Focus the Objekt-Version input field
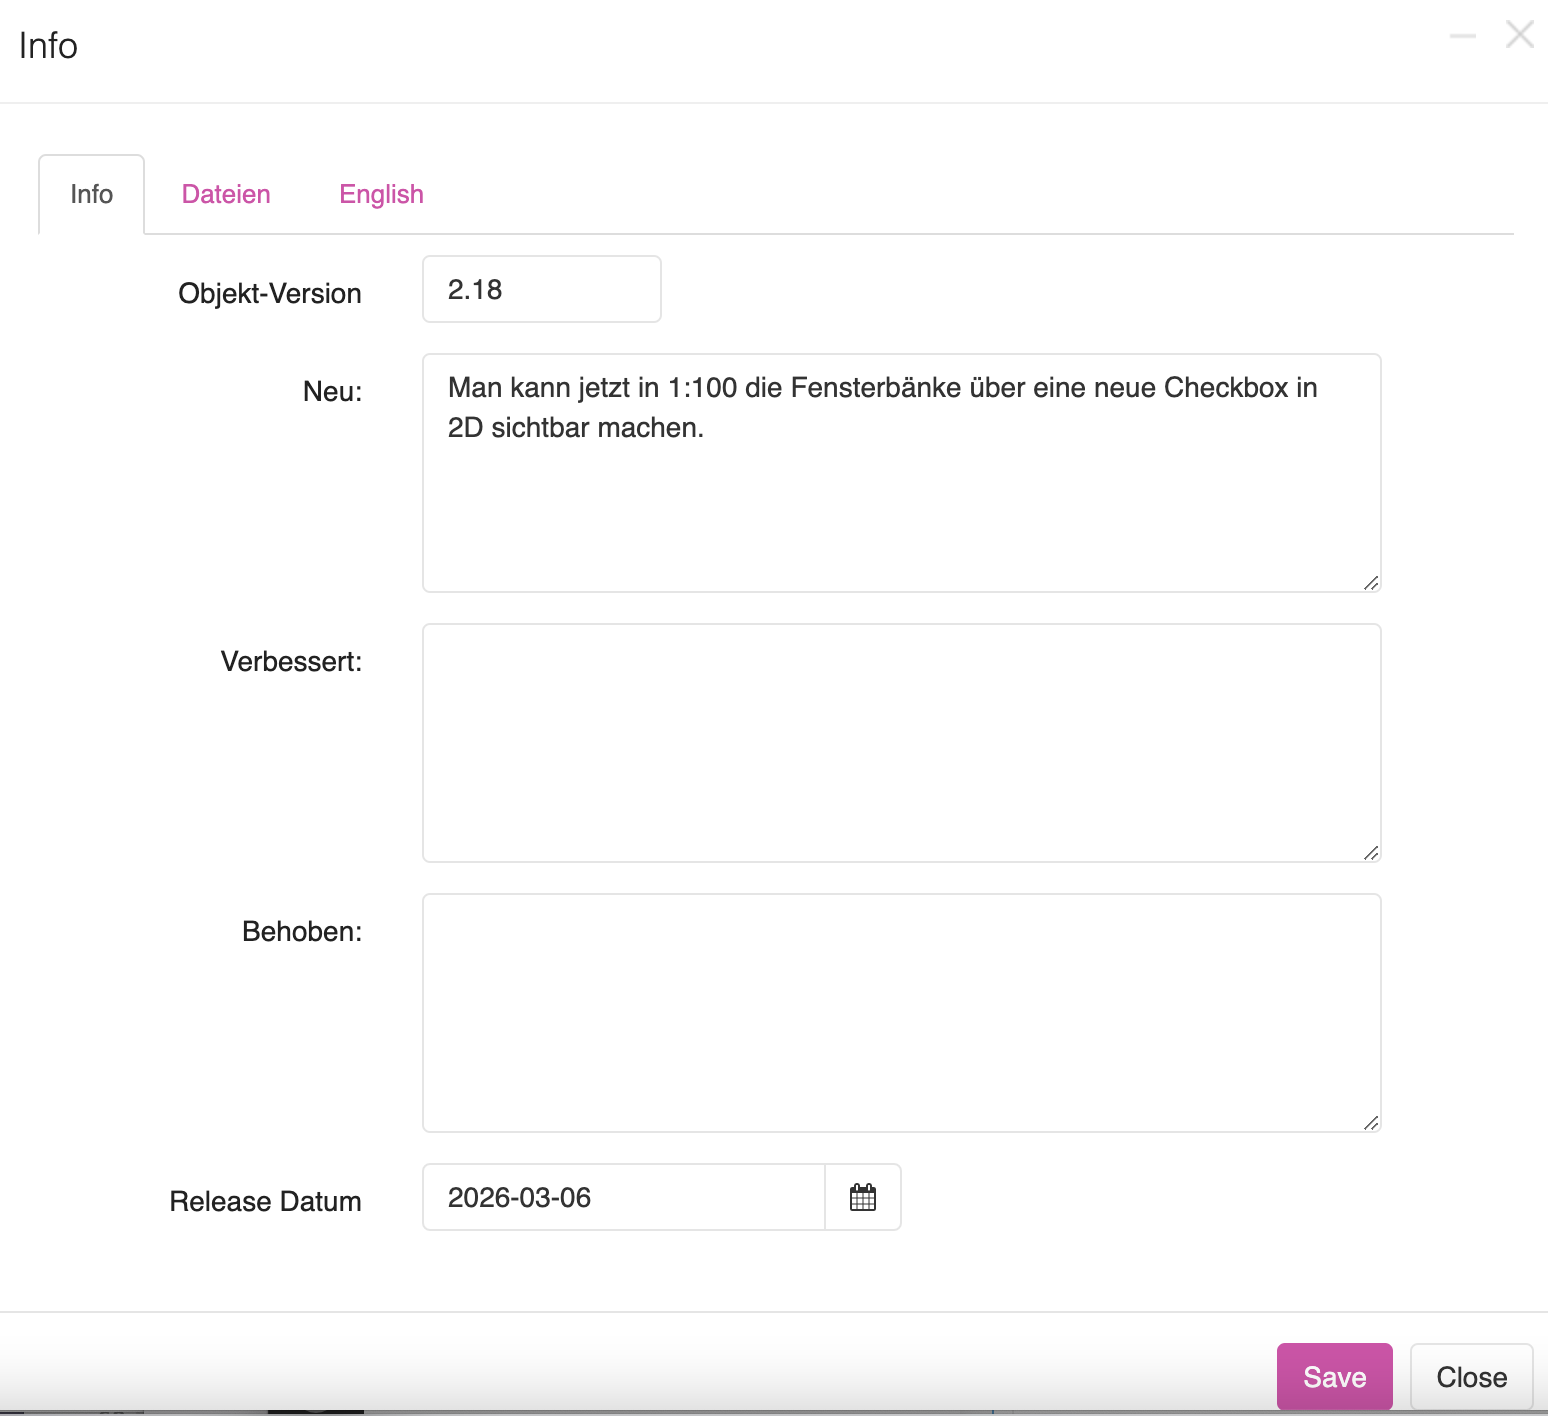The width and height of the screenshot is (1548, 1416). 541,290
